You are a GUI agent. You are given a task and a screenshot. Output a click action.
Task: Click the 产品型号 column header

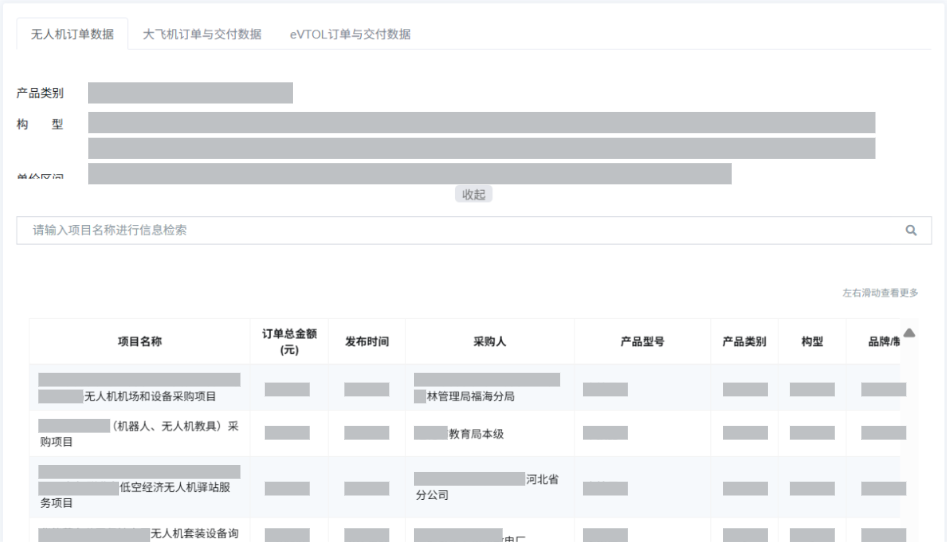[642, 341]
